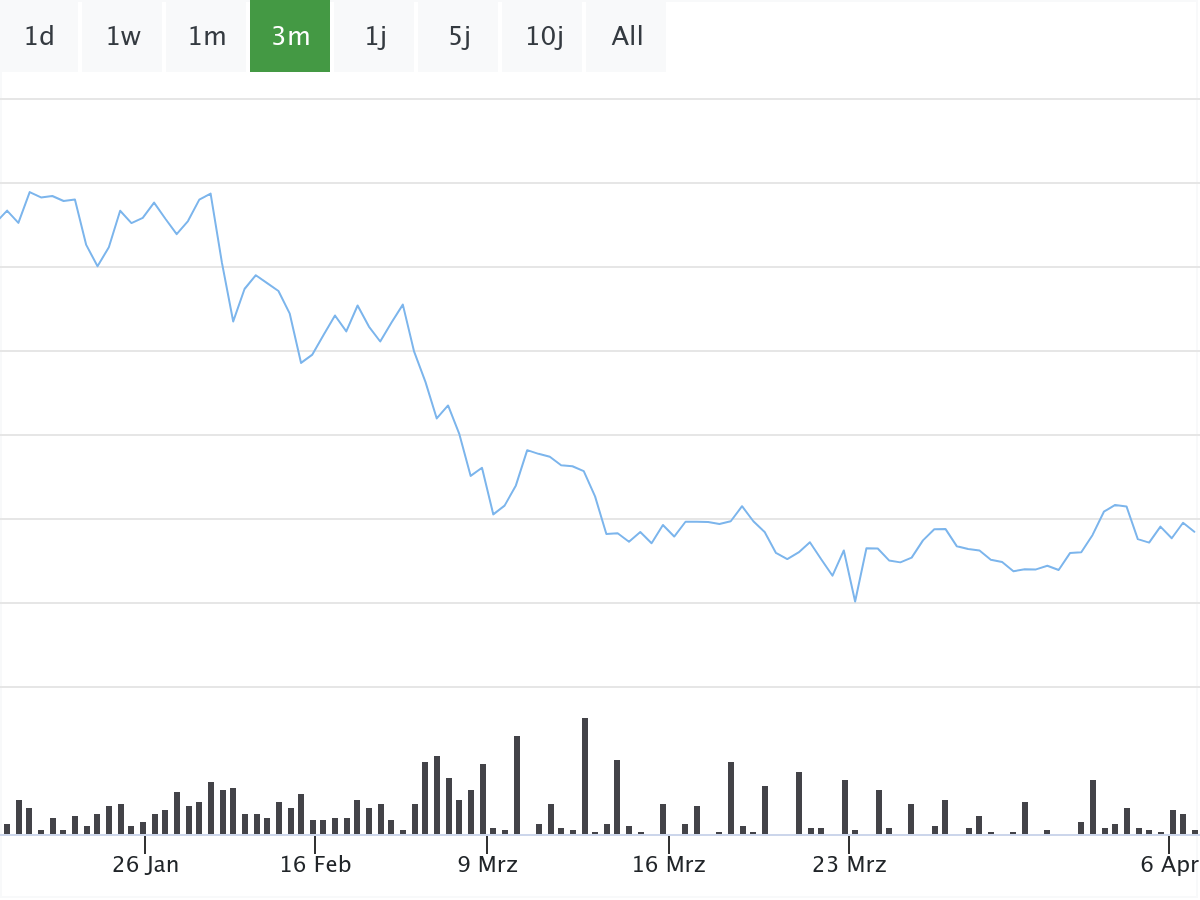1200x900 pixels.
Task: Click the lowest point of the price line
Action: pyautogui.click(x=855, y=601)
